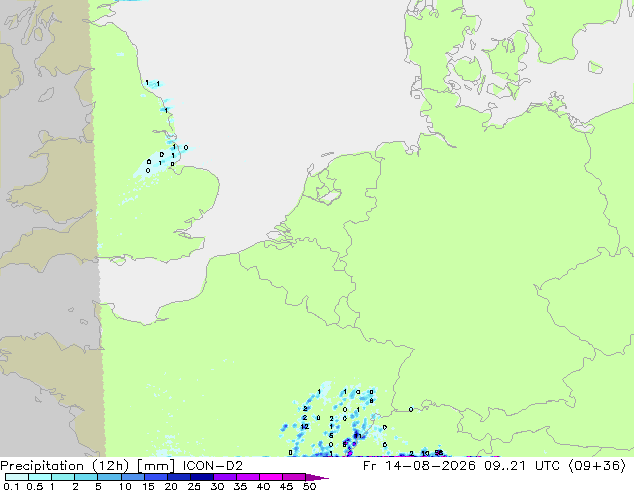Click magenta swatch between 40 and 45
Image resolution: width=634 pixels, height=490 pixels.
271,477
